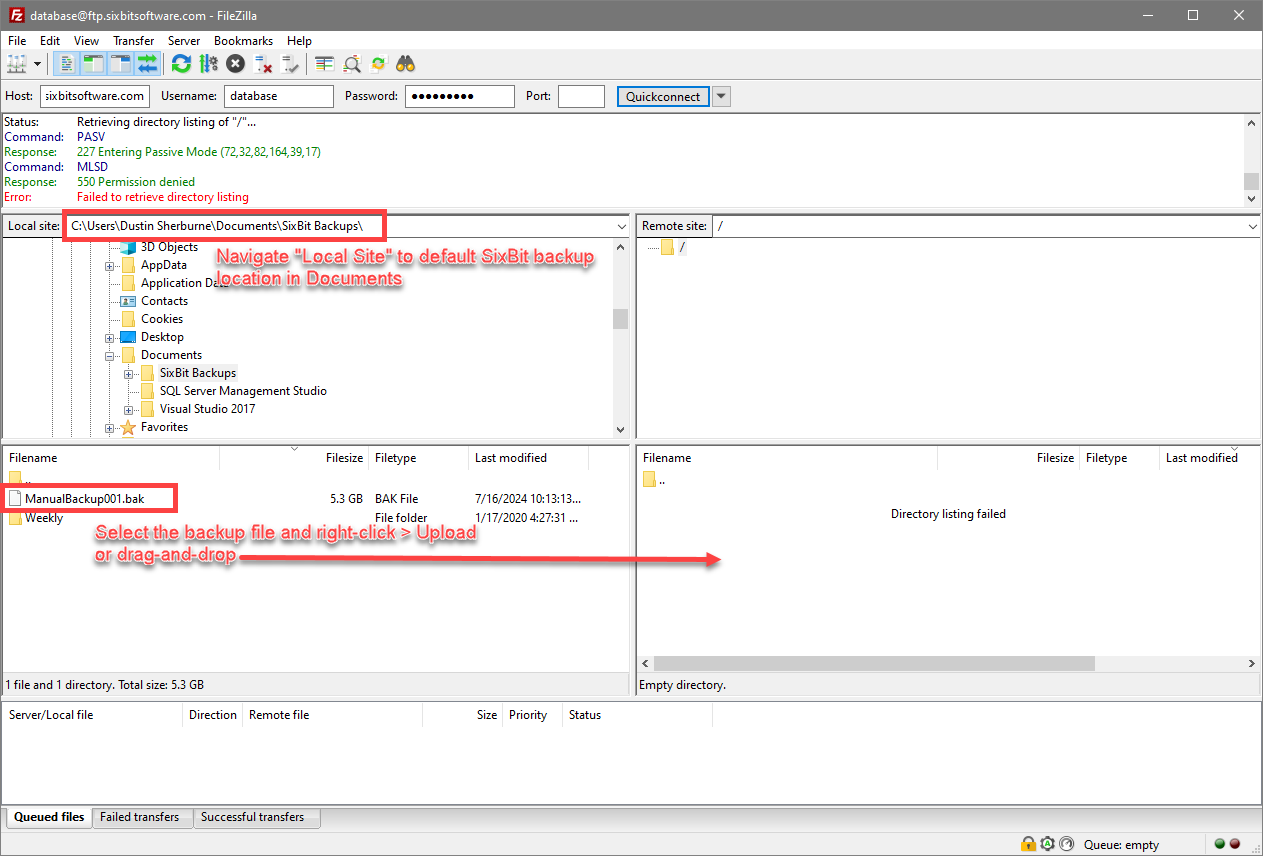Toggle message log display in toolbar
The height and width of the screenshot is (856, 1263).
click(67, 64)
